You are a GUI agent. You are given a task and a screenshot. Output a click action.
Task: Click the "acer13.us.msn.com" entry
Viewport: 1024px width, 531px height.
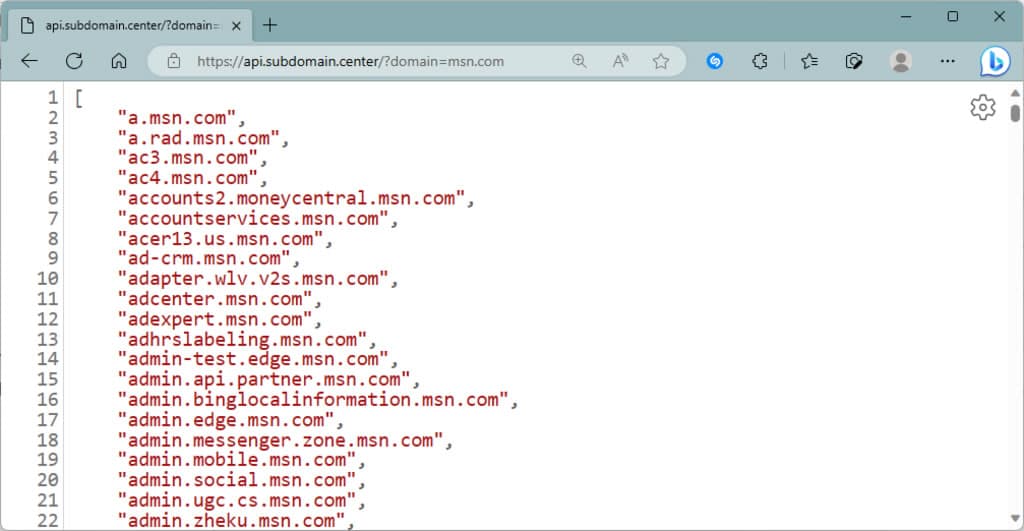point(220,239)
